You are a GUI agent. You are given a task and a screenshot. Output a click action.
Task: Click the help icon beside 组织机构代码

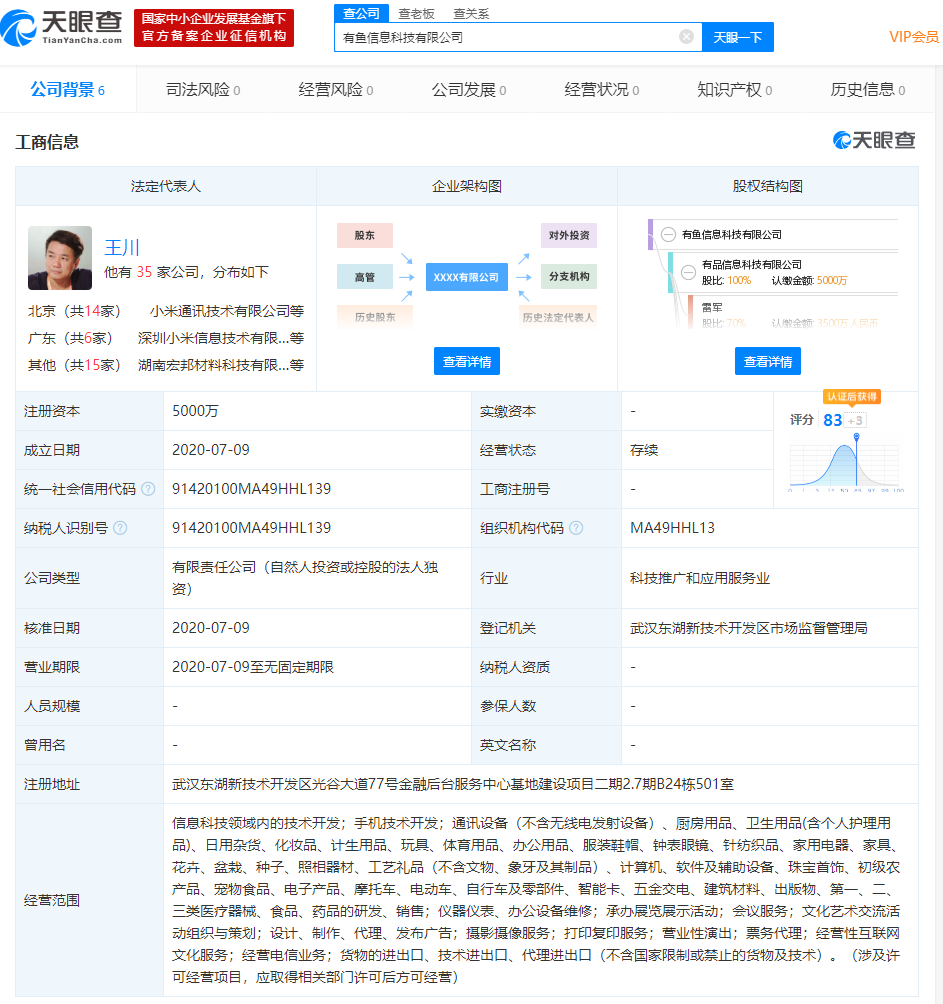click(576, 528)
